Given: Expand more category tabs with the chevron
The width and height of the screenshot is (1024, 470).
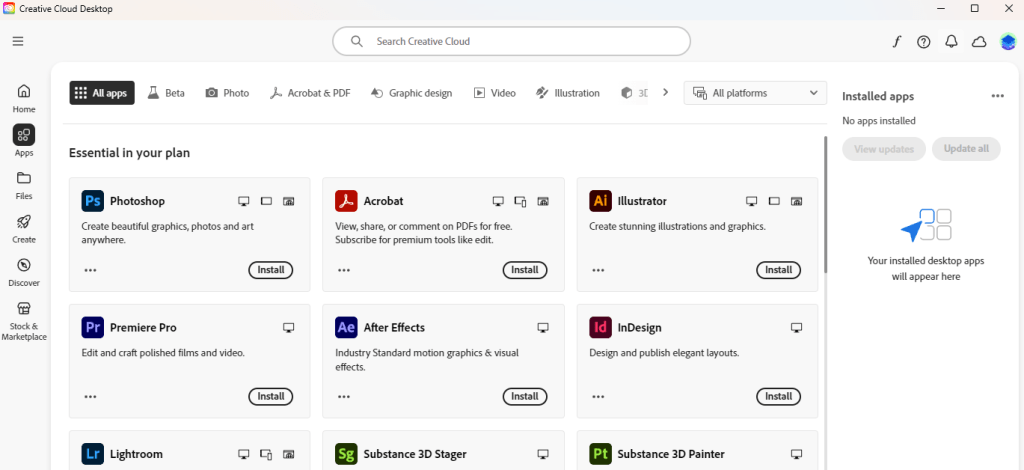Looking at the screenshot, I should pyautogui.click(x=665, y=93).
